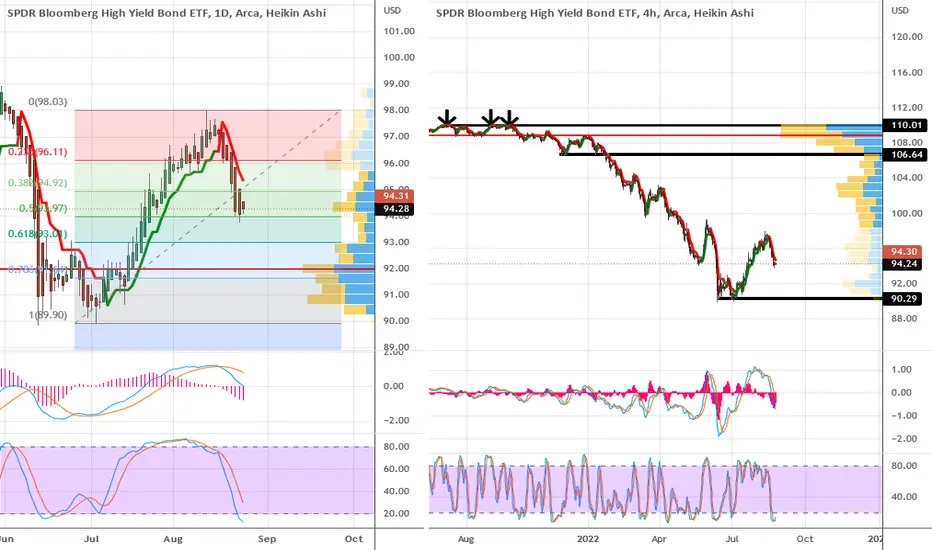Click the 98.00 price axis value on 1D chart
Viewport: 932px width, 550px height.
pos(396,110)
